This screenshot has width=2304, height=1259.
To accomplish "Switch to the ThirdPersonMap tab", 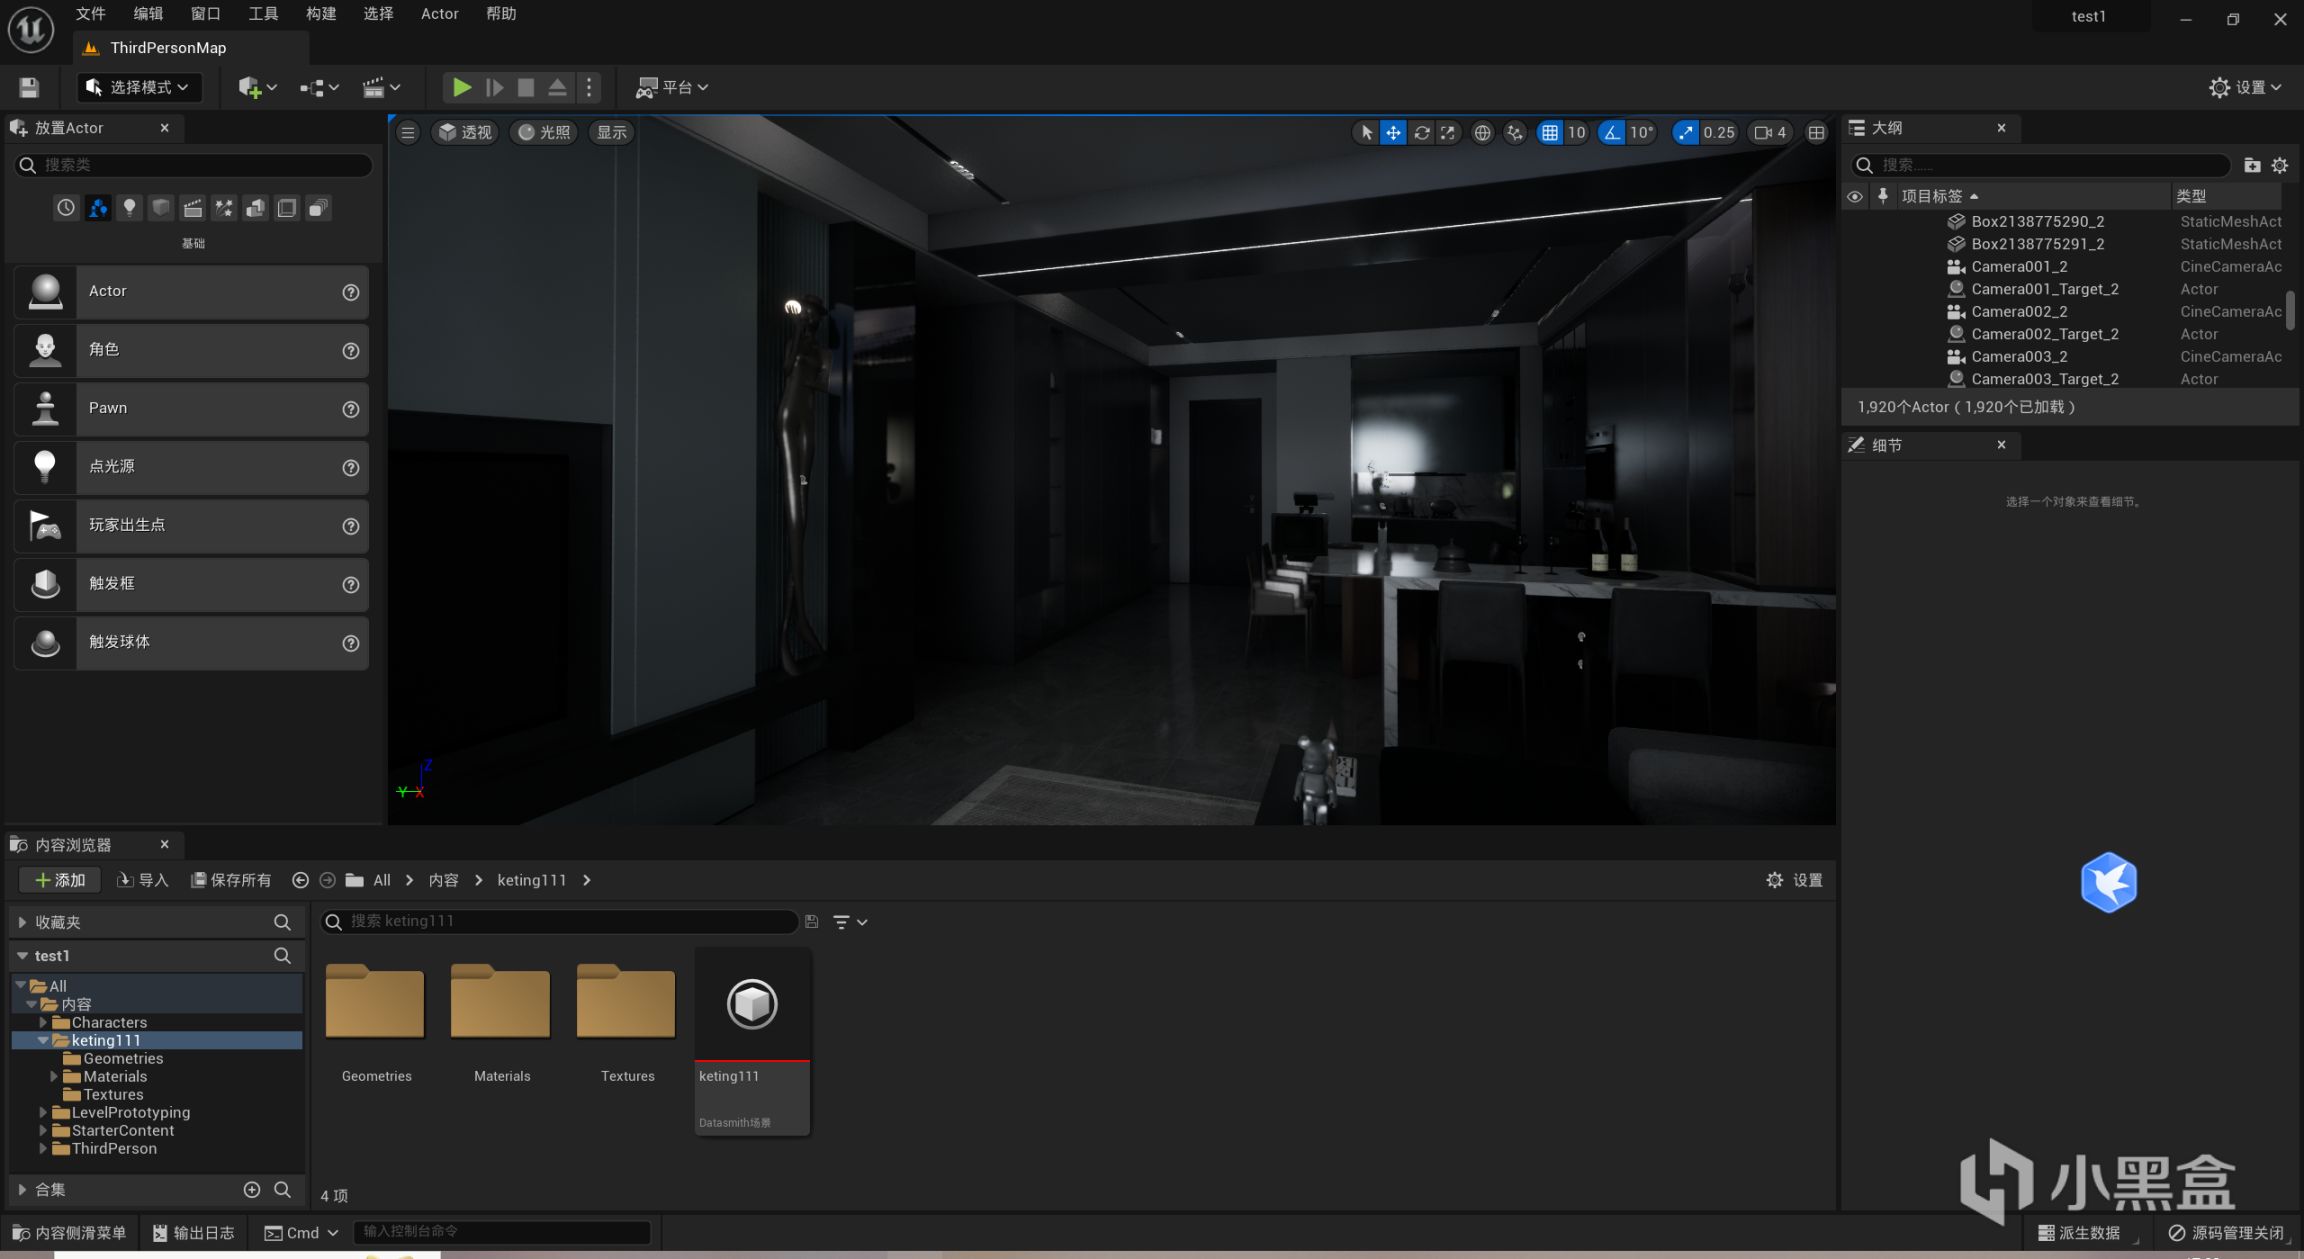I will point(168,48).
